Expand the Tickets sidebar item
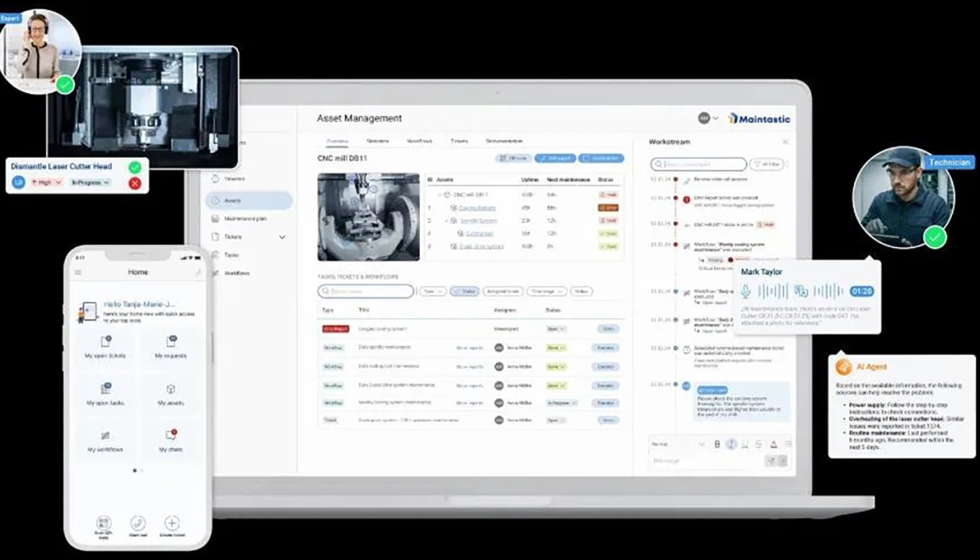The width and height of the screenshot is (980, 560). (x=282, y=237)
